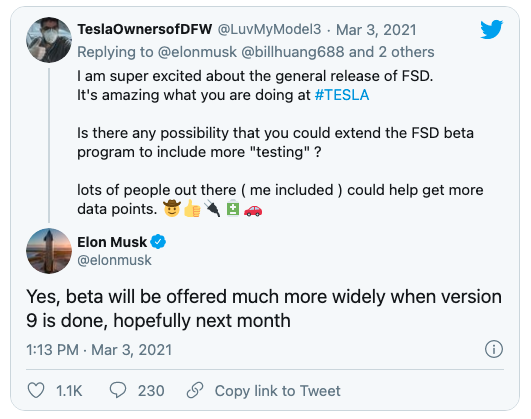The width and height of the screenshot is (531, 419).
Task: Open Elon Musk display name
Action: pos(112,242)
